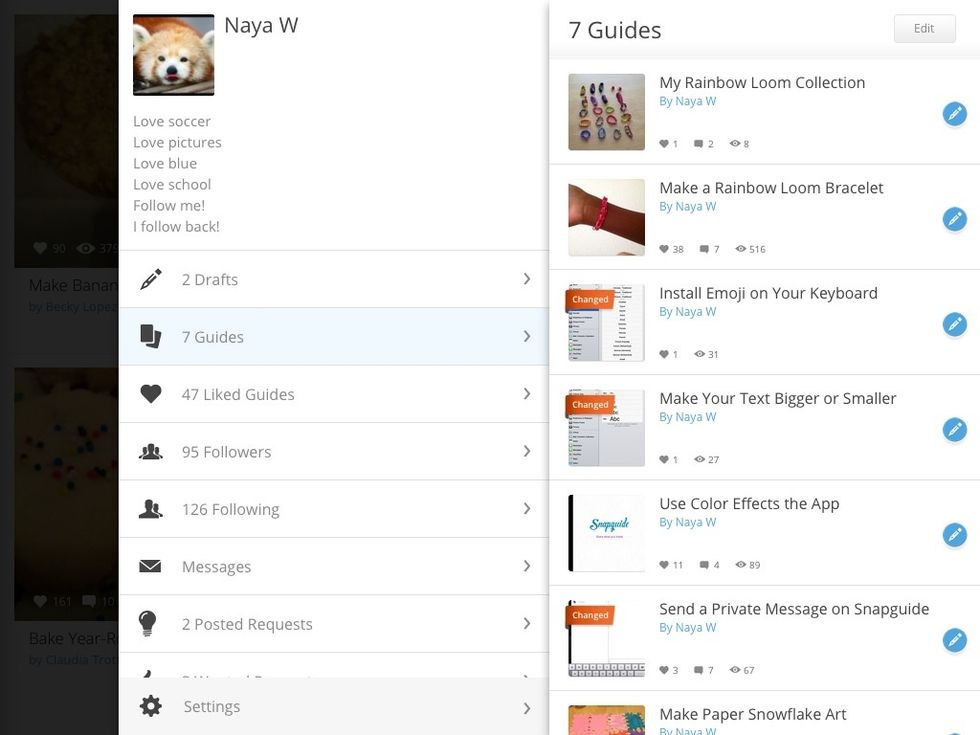Click edit pencil for Install Emoji on Your Keyboard
This screenshot has height=735, width=980.
pos(954,324)
